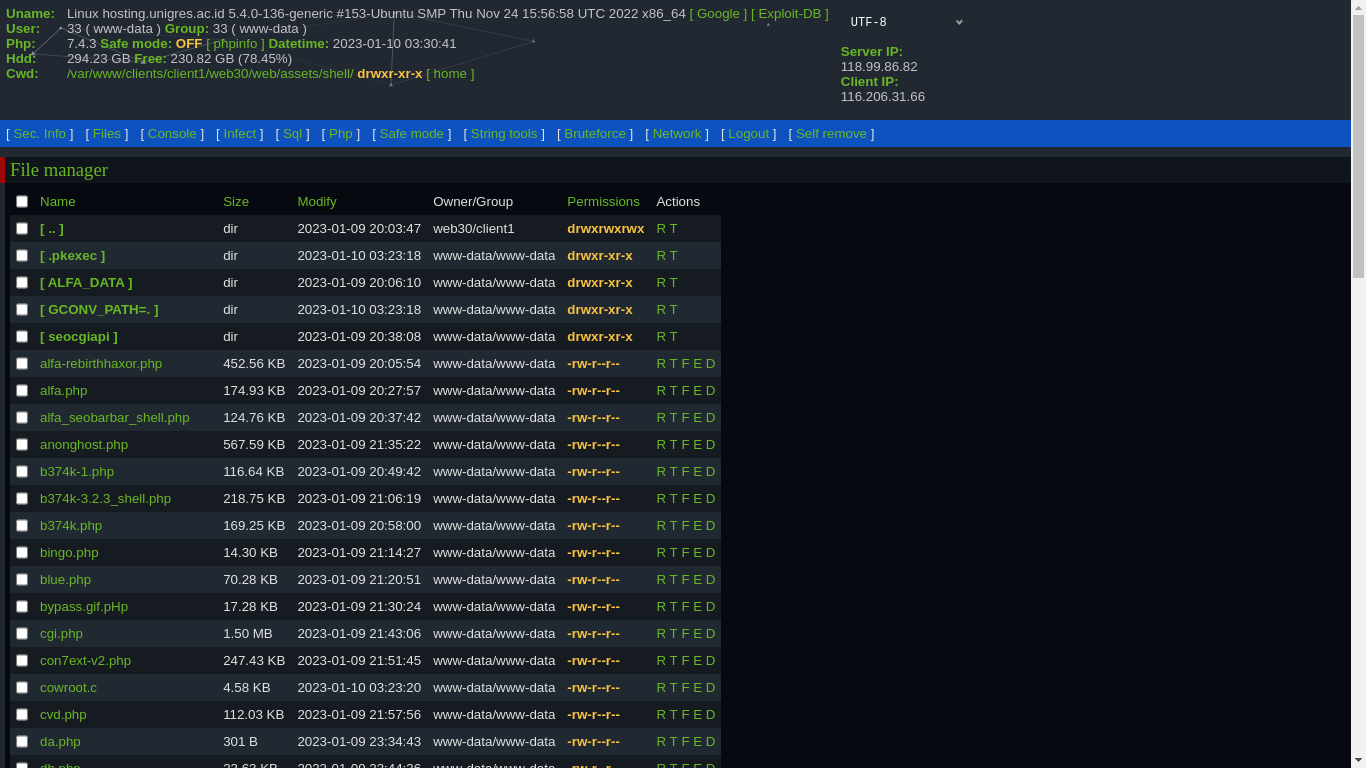The width and height of the screenshot is (1366, 768).
Task: Open the phpinfo link
Action: click(236, 44)
